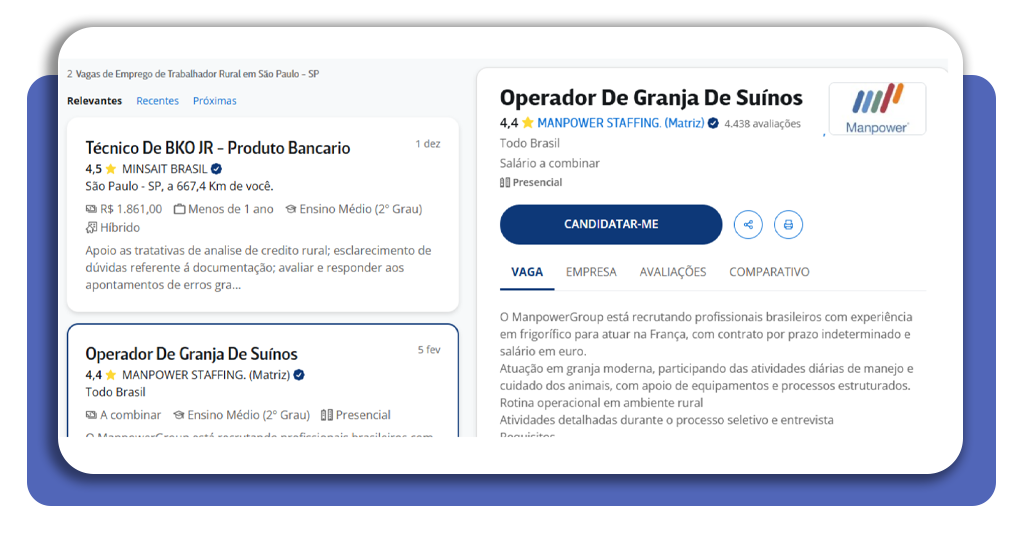Click the building icon beside Presencial in the list card

pos(327,415)
